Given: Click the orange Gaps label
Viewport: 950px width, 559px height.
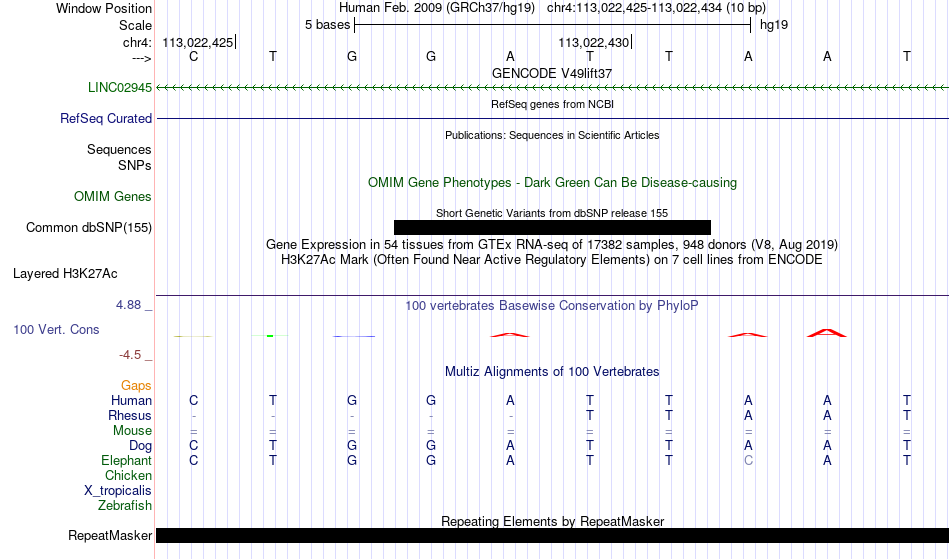Looking at the screenshot, I should pyautogui.click(x=136, y=385).
